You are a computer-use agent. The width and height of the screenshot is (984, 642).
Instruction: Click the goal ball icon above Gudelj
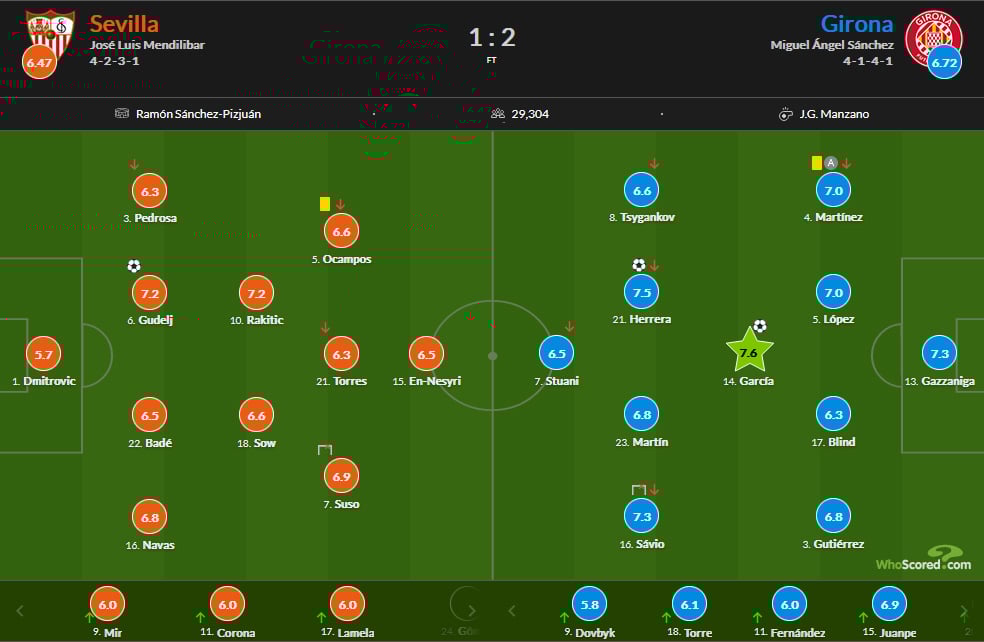[x=134, y=266]
